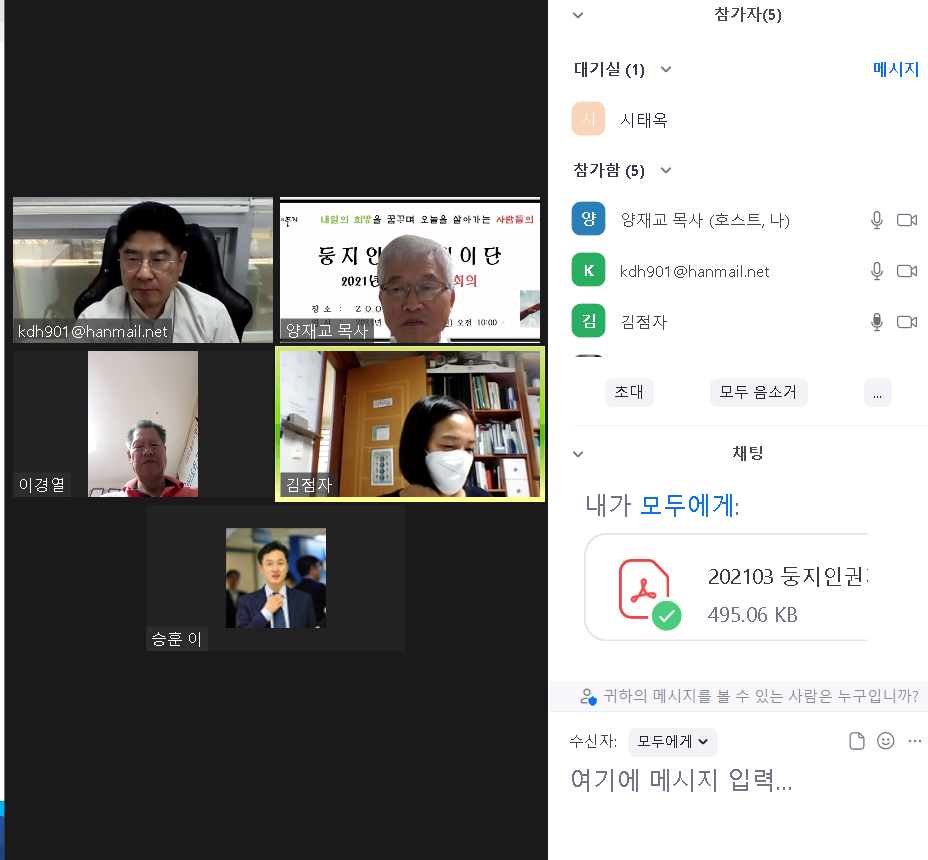Click the green K avatar for kdh901
Viewport: 928px width, 860px height.
tap(588, 270)
